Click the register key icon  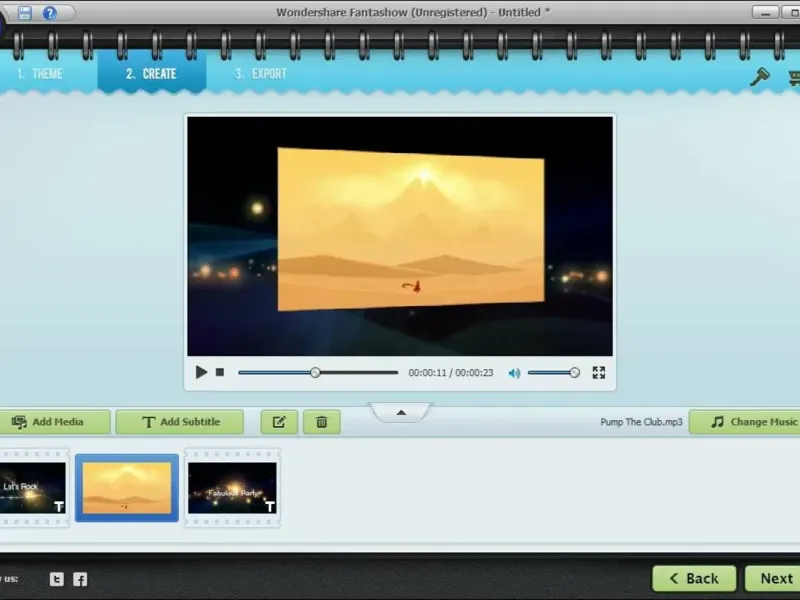click(x=760, y=77)
